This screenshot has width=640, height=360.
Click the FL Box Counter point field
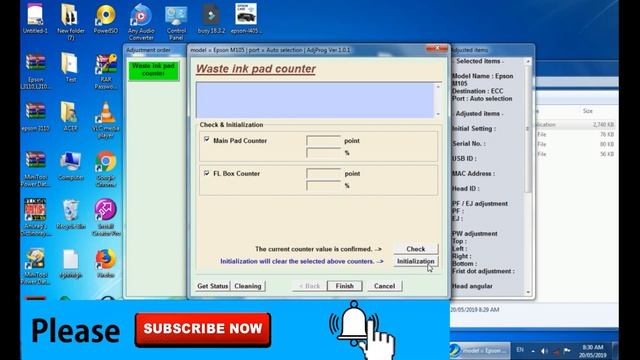pos(323,173)
